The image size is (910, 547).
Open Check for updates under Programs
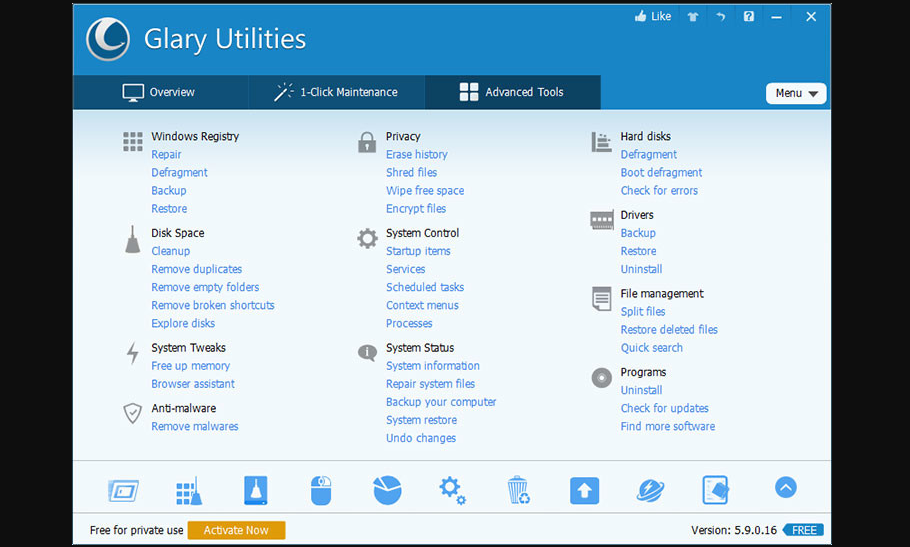coord(665,408)
